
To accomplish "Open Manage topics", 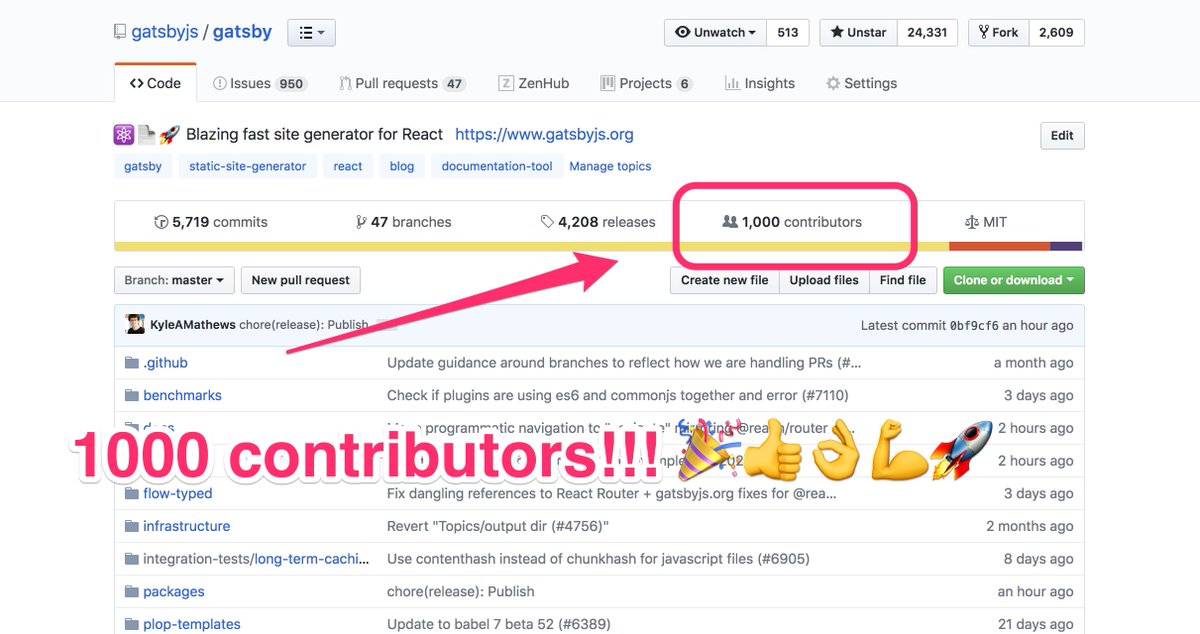I will tap(610, 166).
